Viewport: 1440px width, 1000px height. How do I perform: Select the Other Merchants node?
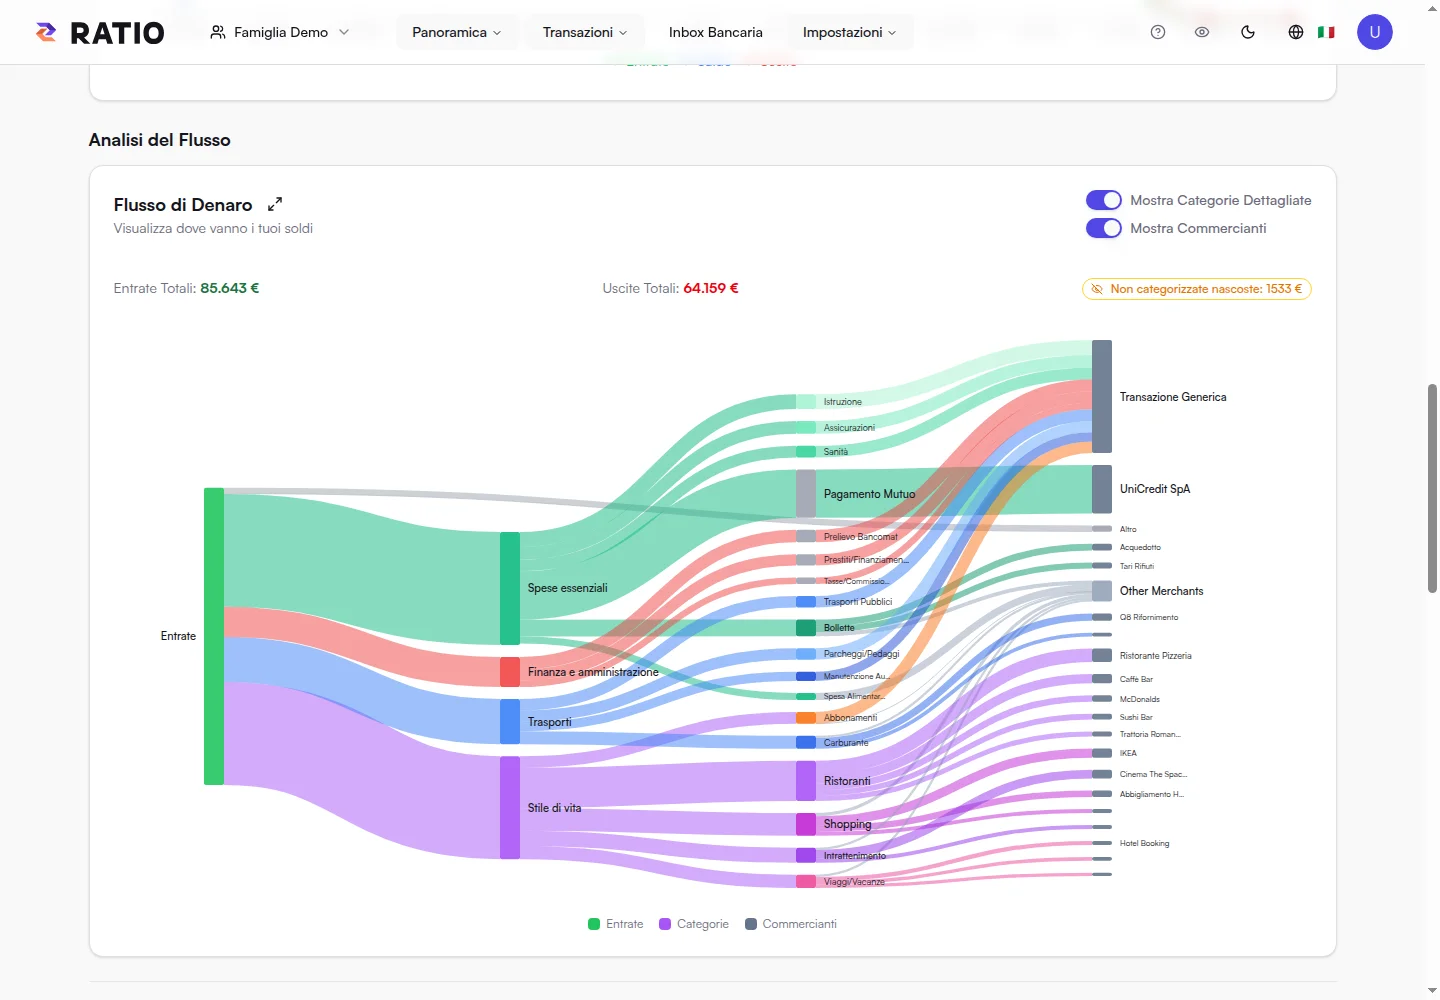pyautogui.click(x=1102, y=591)
